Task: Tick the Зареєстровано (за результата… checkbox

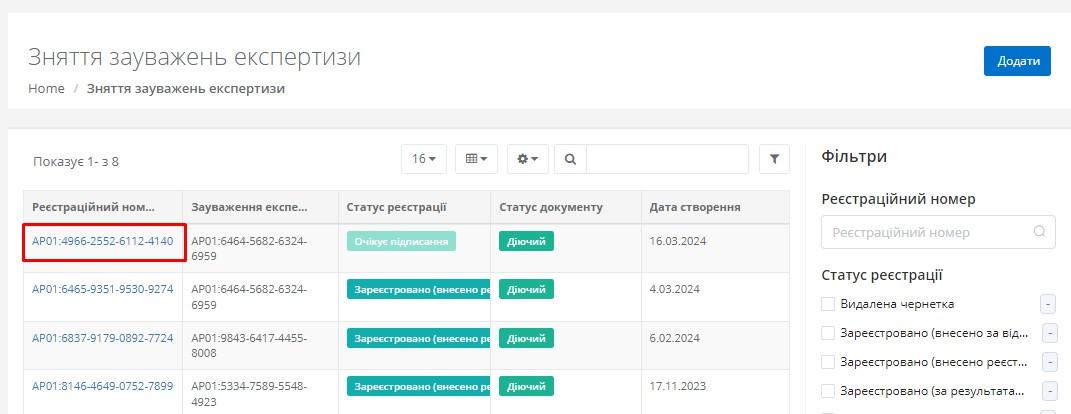Action: click(x=828, y=390)
